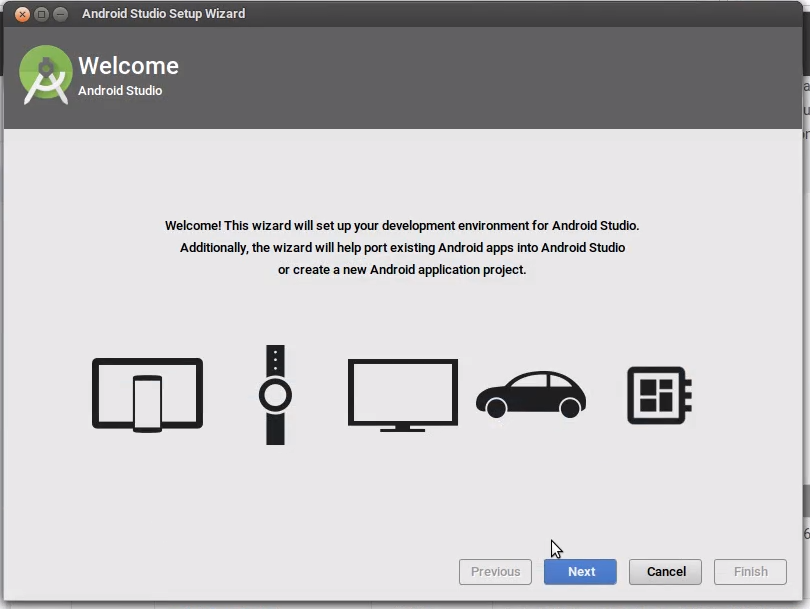The image size is (810, 609).
Task: Select the Android TV screen icon
Action: tap(402, 393)
